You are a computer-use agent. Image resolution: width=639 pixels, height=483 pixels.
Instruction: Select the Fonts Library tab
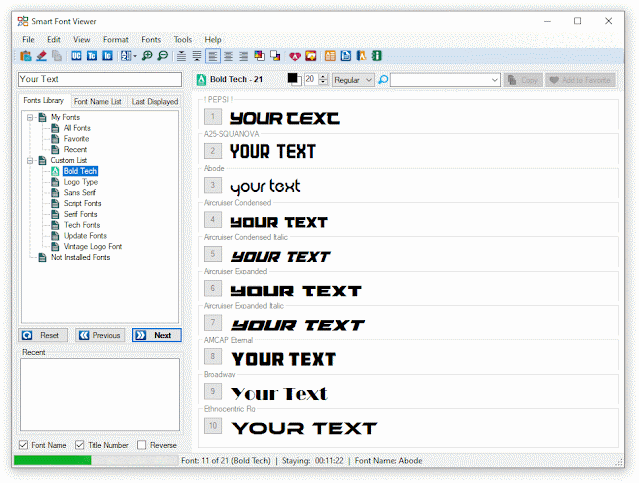[44, 100]
